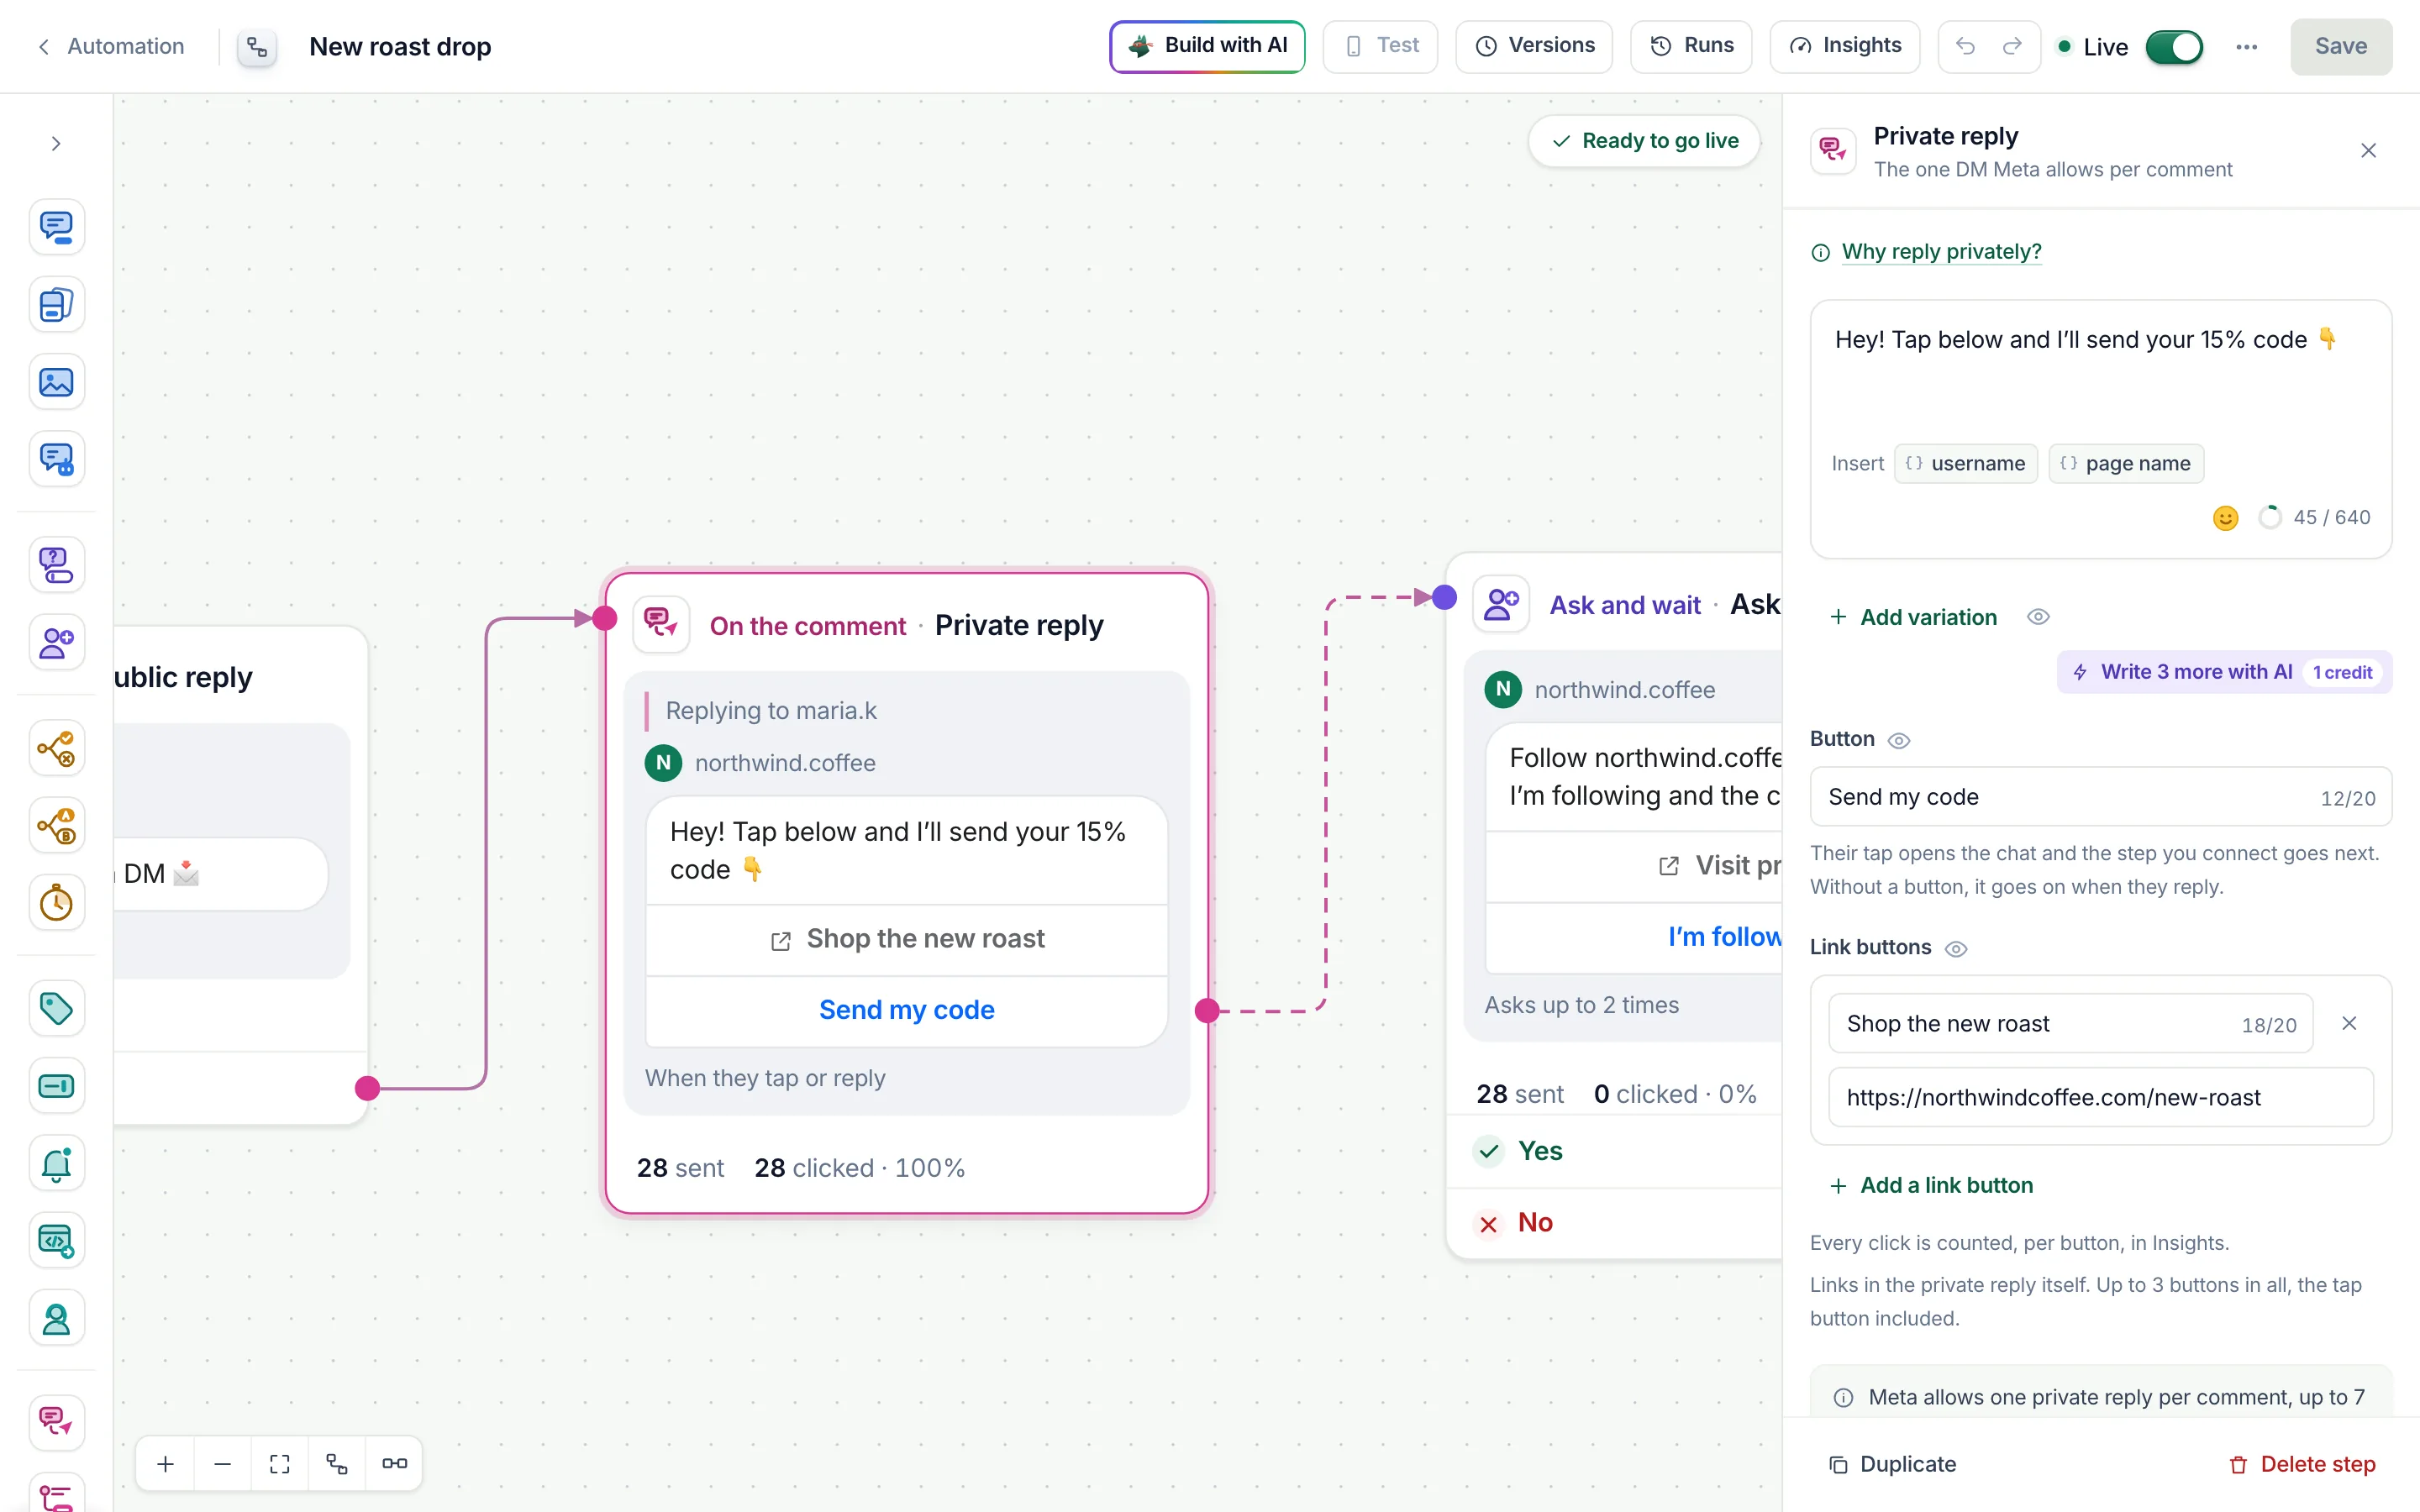The height and width of the screenshot is (1512, 2420).
Task: Pick the AI bot message icon in sidebar
Action: [x=57, y=459]
